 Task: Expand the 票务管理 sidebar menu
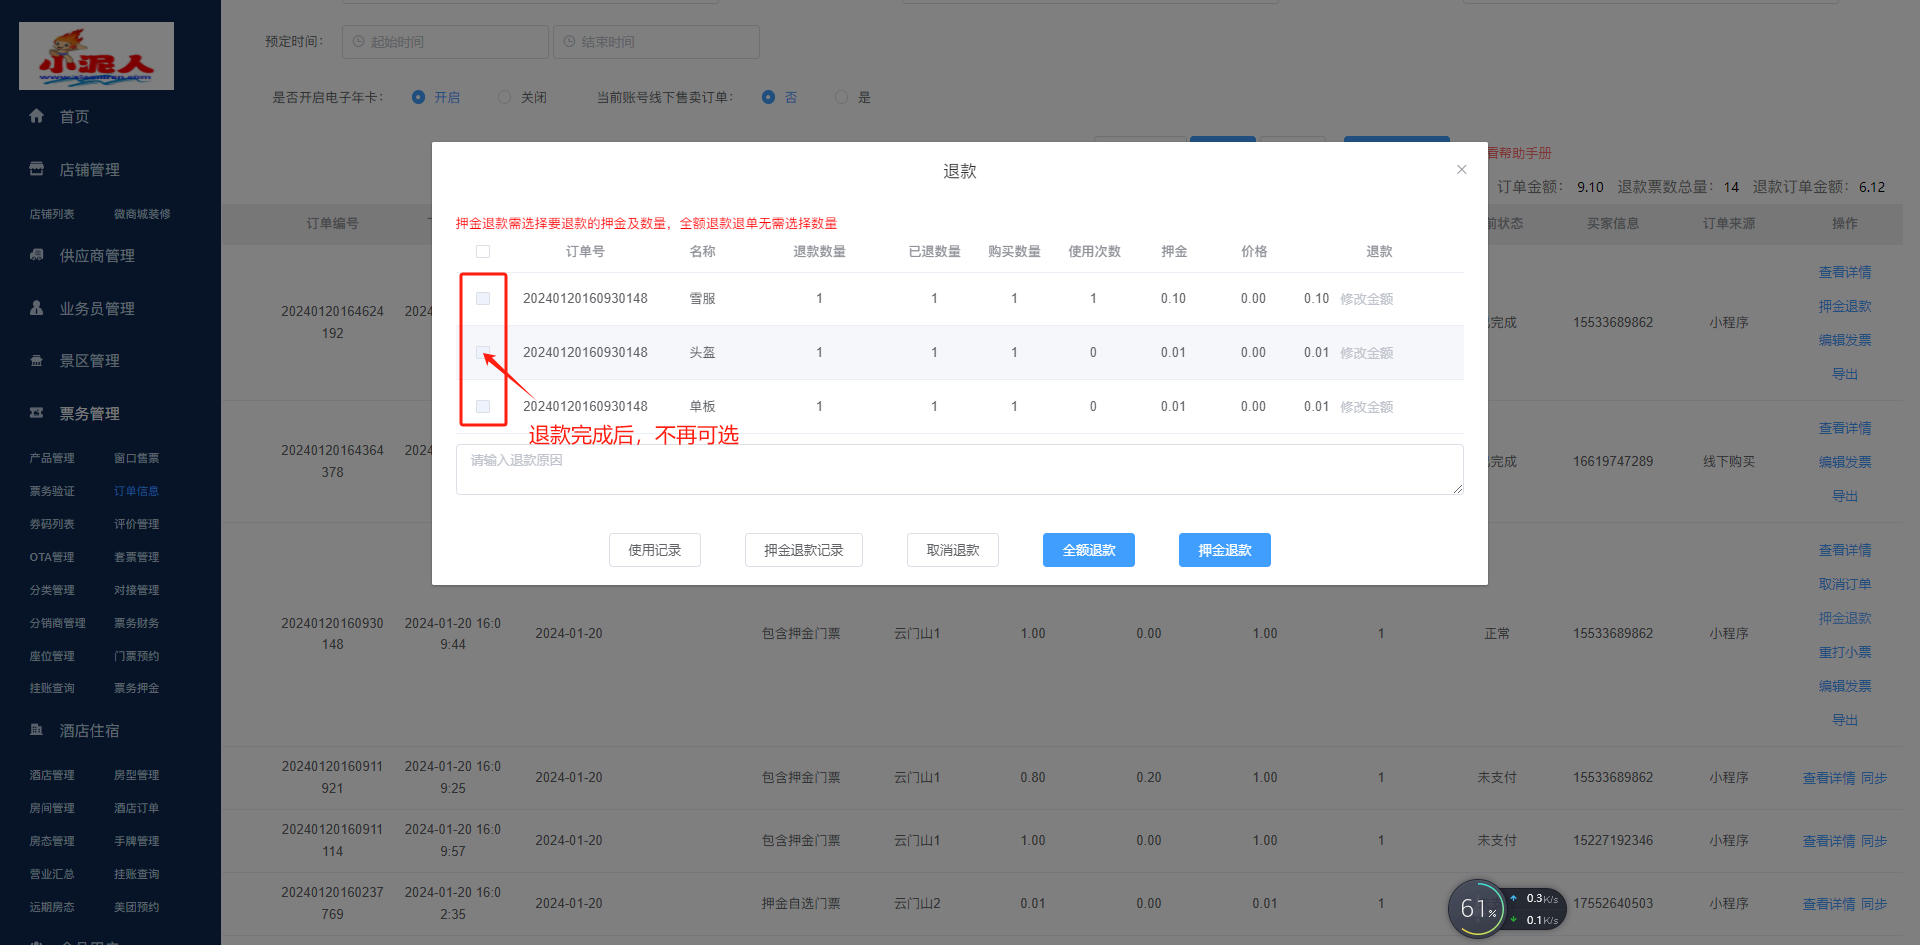(x=90, y=414)
